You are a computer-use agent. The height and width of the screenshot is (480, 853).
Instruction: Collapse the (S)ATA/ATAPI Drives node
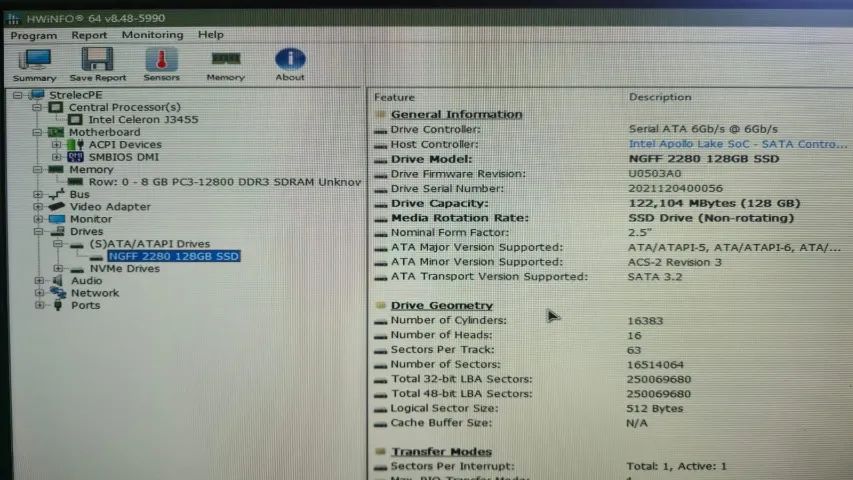pyautogui.click(x=58, y=244)
